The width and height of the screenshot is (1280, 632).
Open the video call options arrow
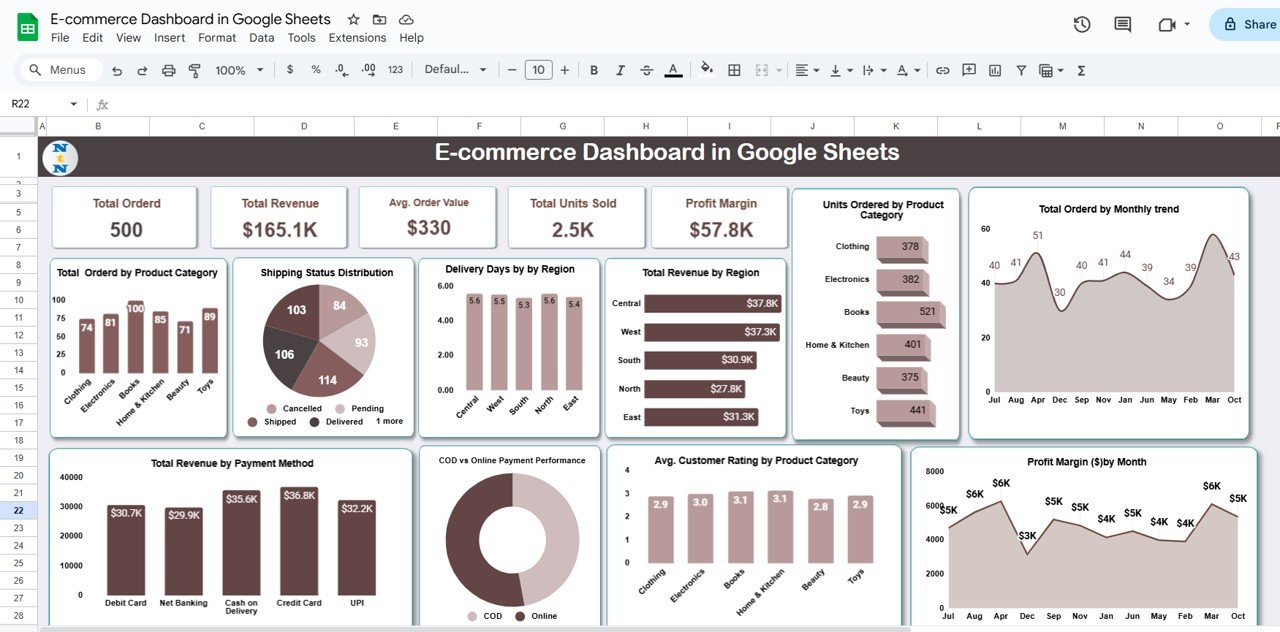(x=1187, y=25)
